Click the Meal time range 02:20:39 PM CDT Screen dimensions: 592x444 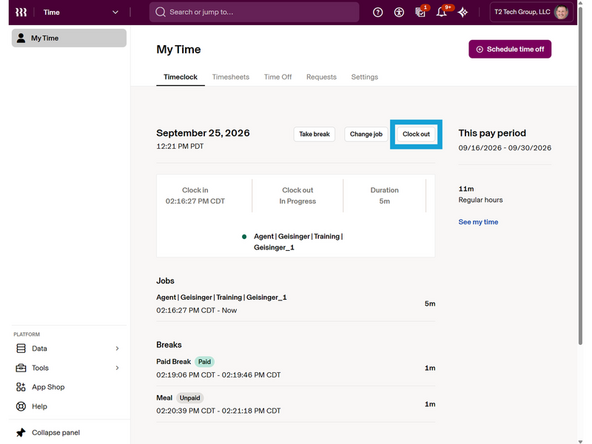pyautogui.click(x=219, y=411)
